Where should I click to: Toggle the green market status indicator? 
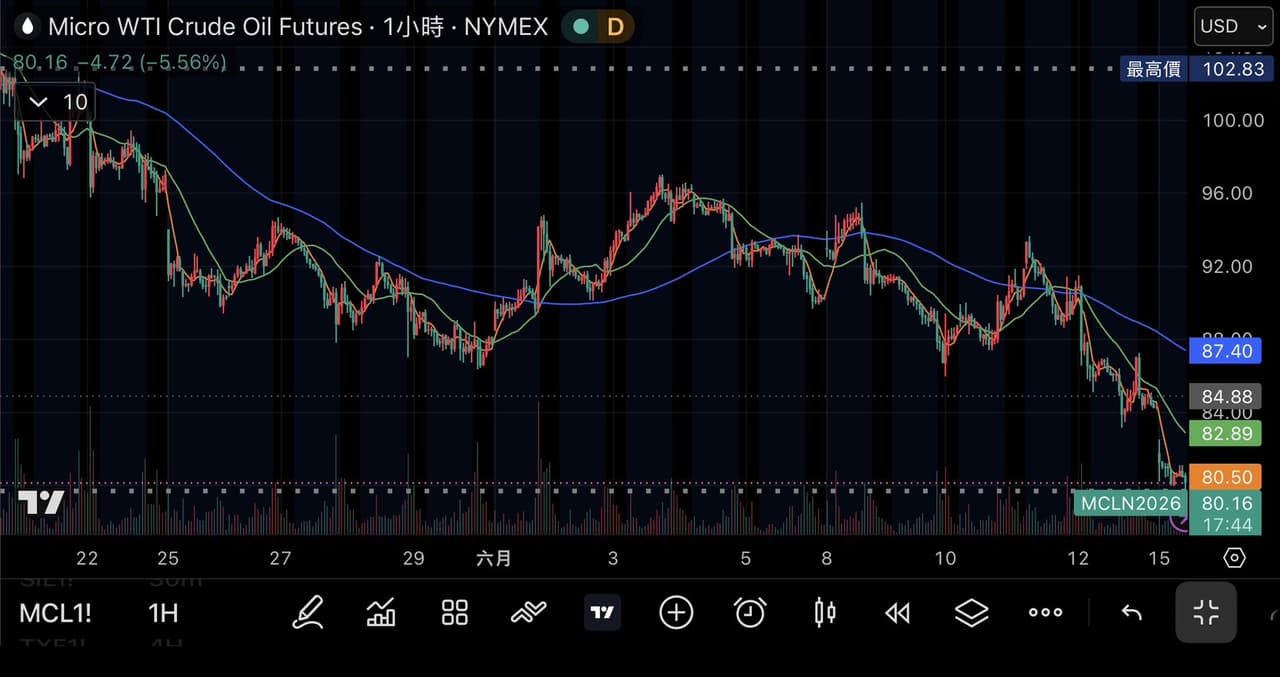pos(581,27)
